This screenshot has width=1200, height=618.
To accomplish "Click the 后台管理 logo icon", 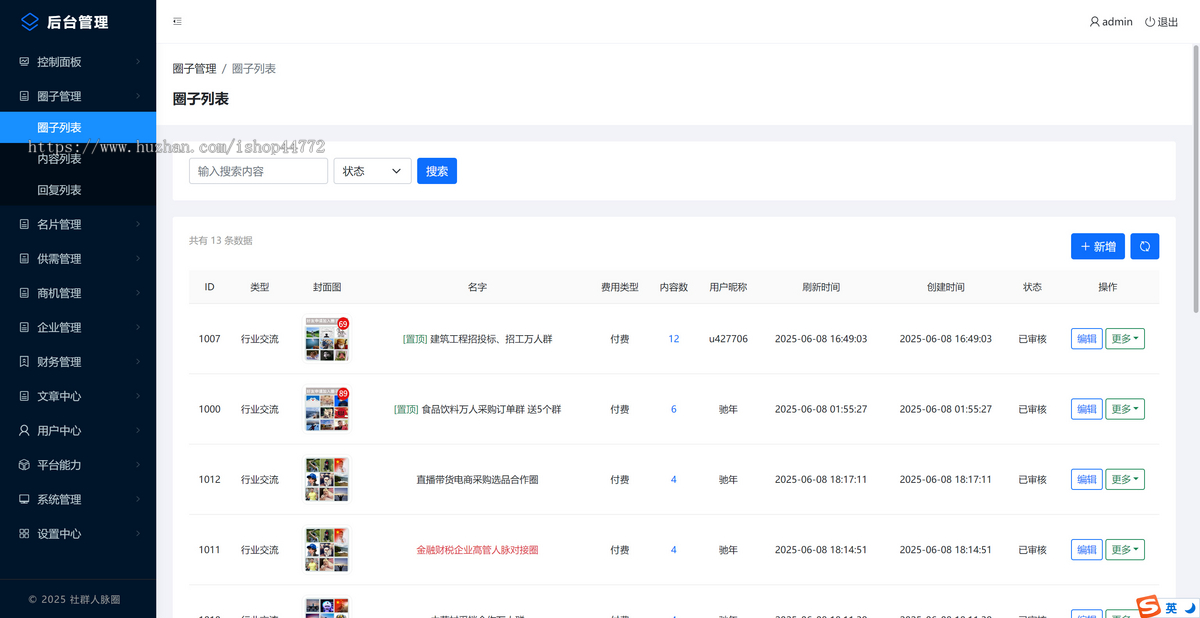I will click(x=30, y=22).
